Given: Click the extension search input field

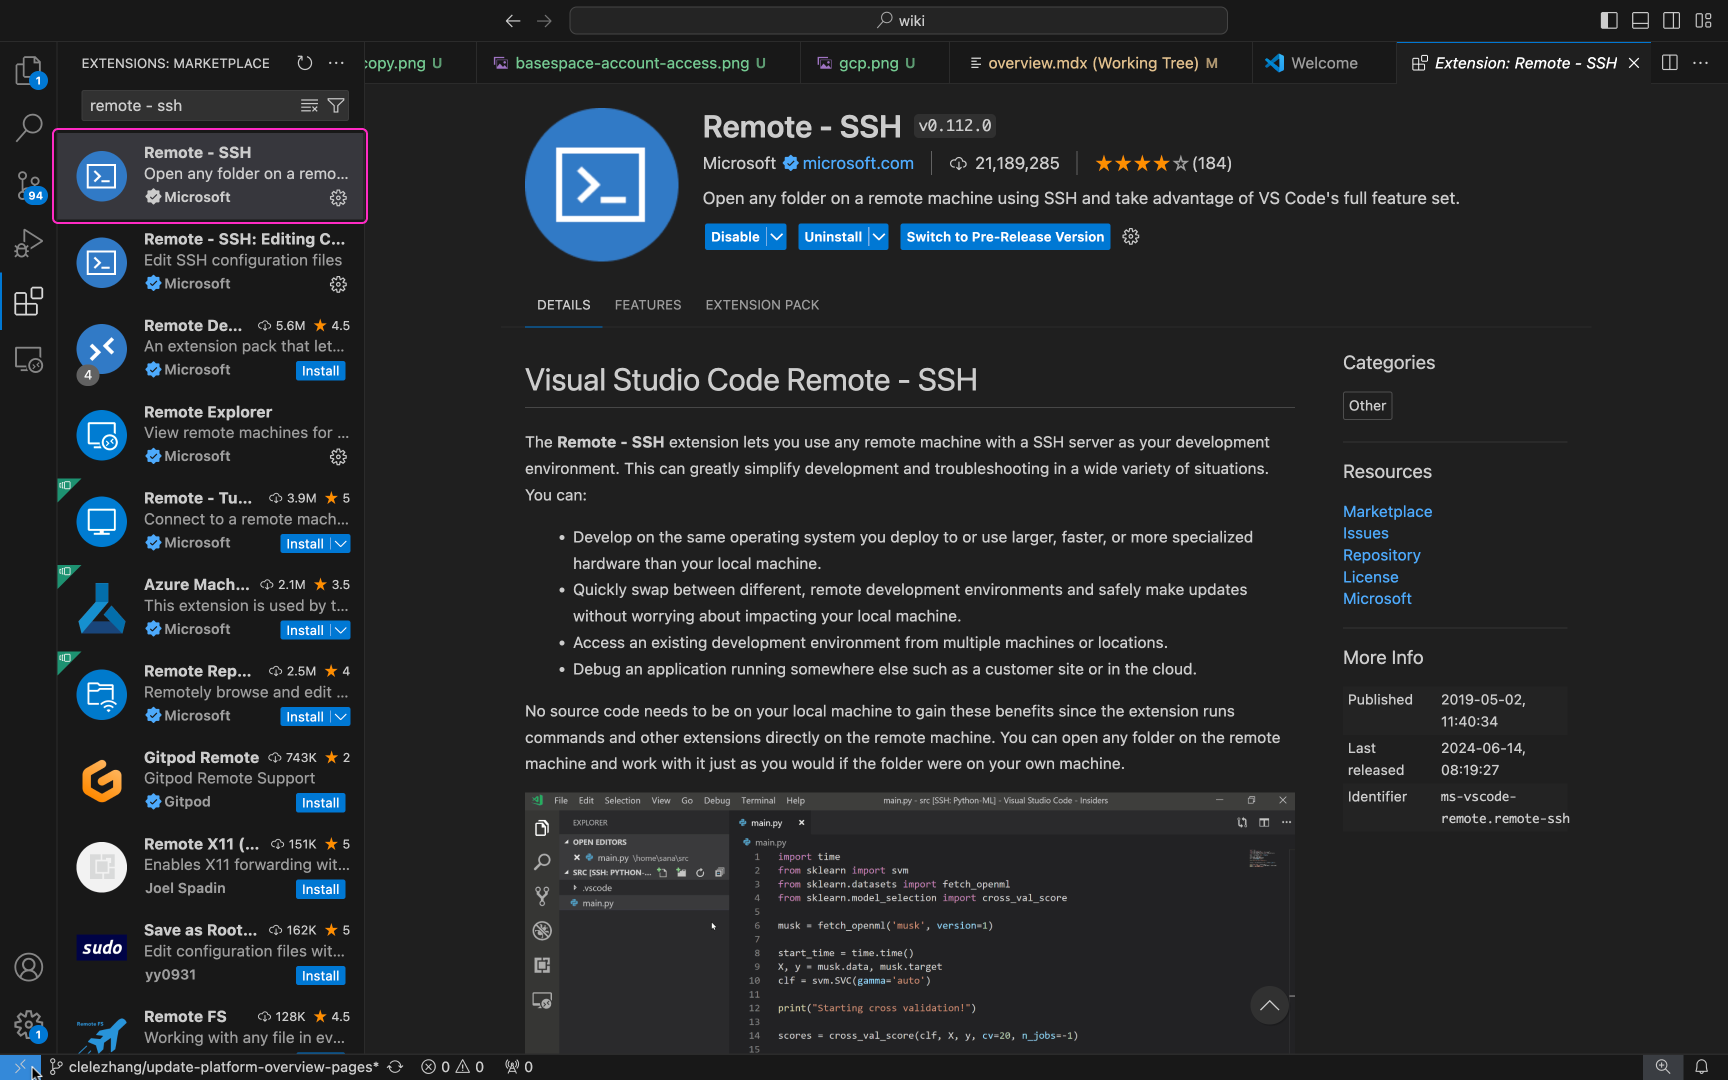Looking at the screenshot, I should [x=190, y=106].
